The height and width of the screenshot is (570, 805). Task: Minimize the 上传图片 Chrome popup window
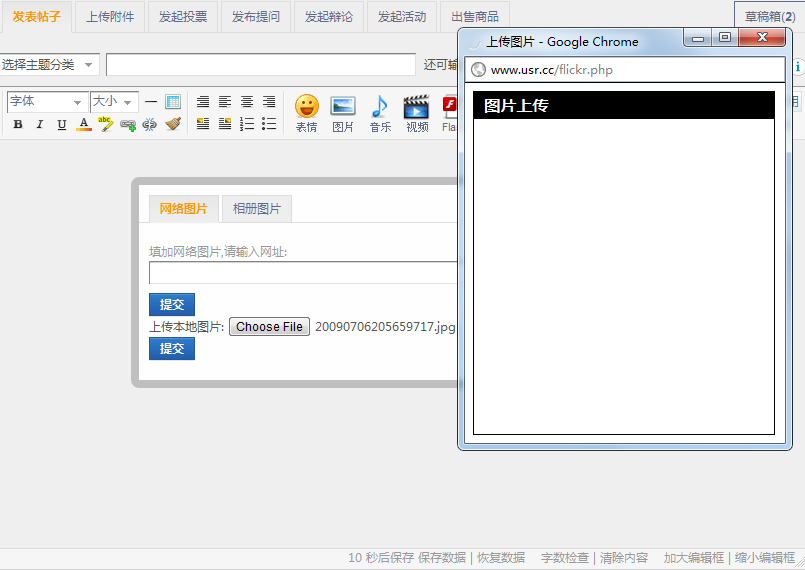click(x=698, y=37)
